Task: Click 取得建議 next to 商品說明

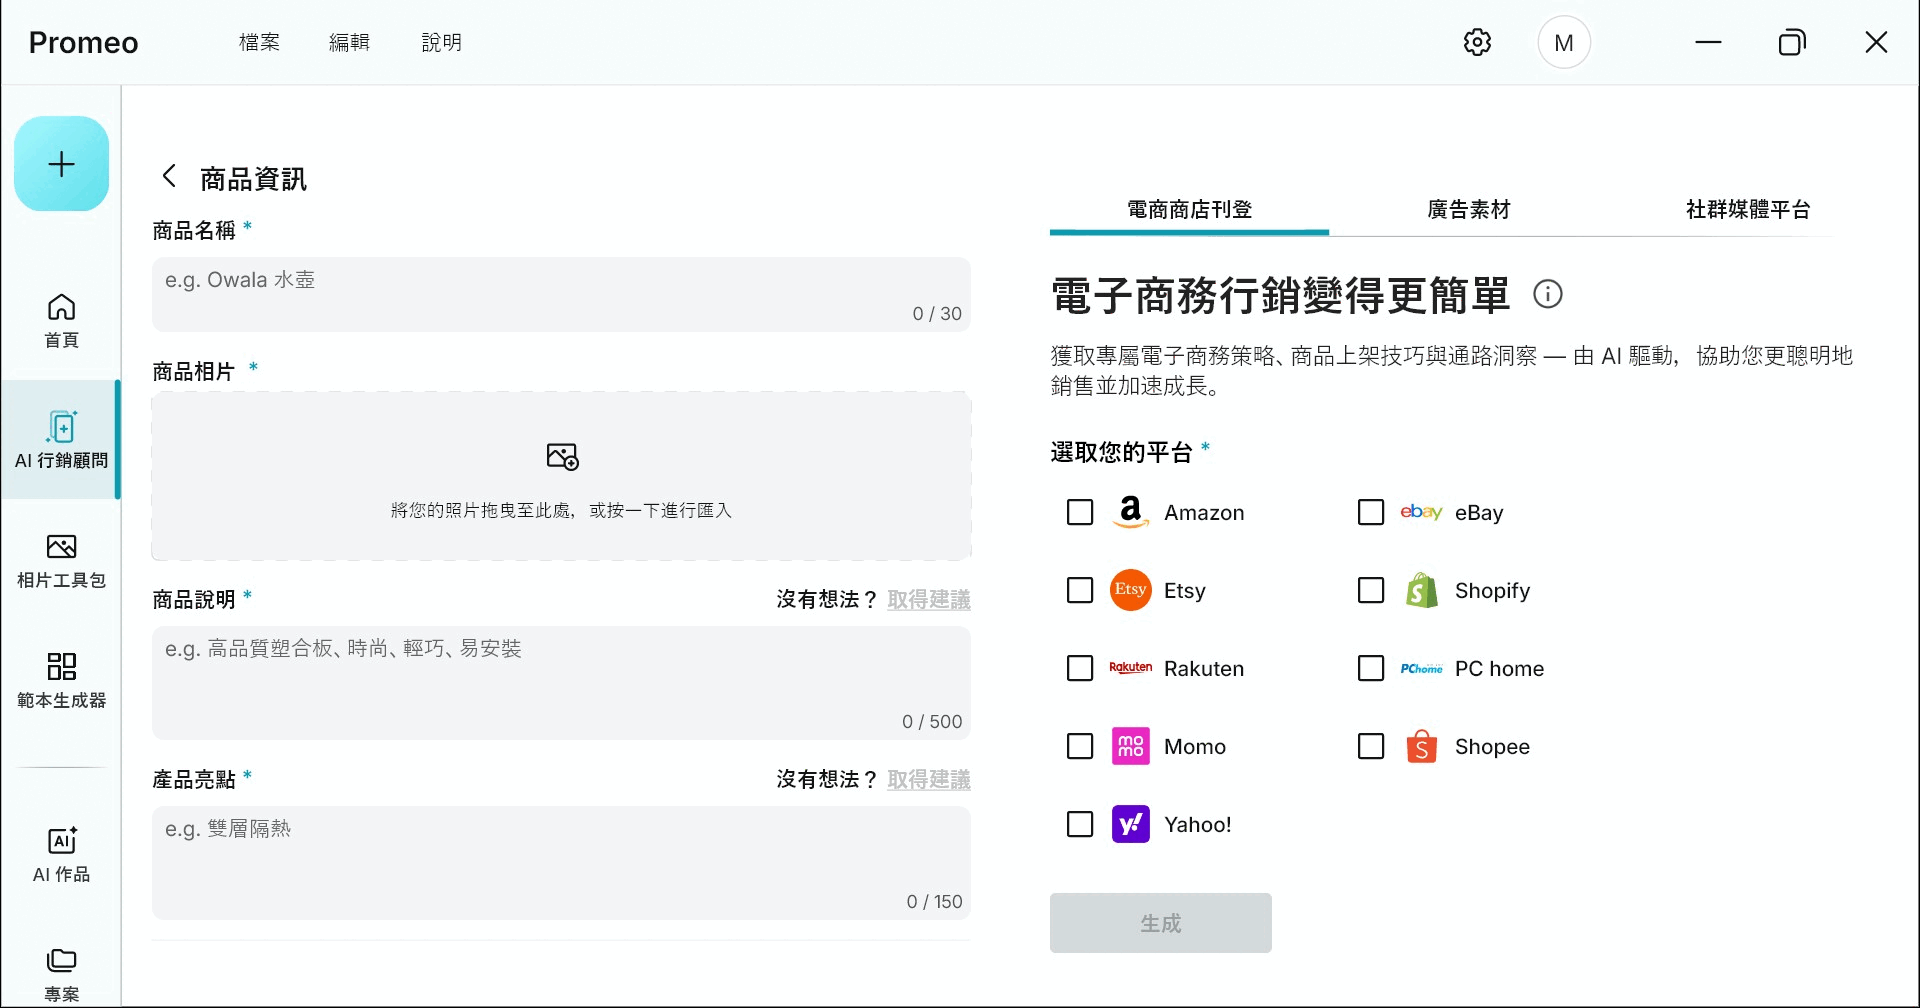Action: [927, 599]
